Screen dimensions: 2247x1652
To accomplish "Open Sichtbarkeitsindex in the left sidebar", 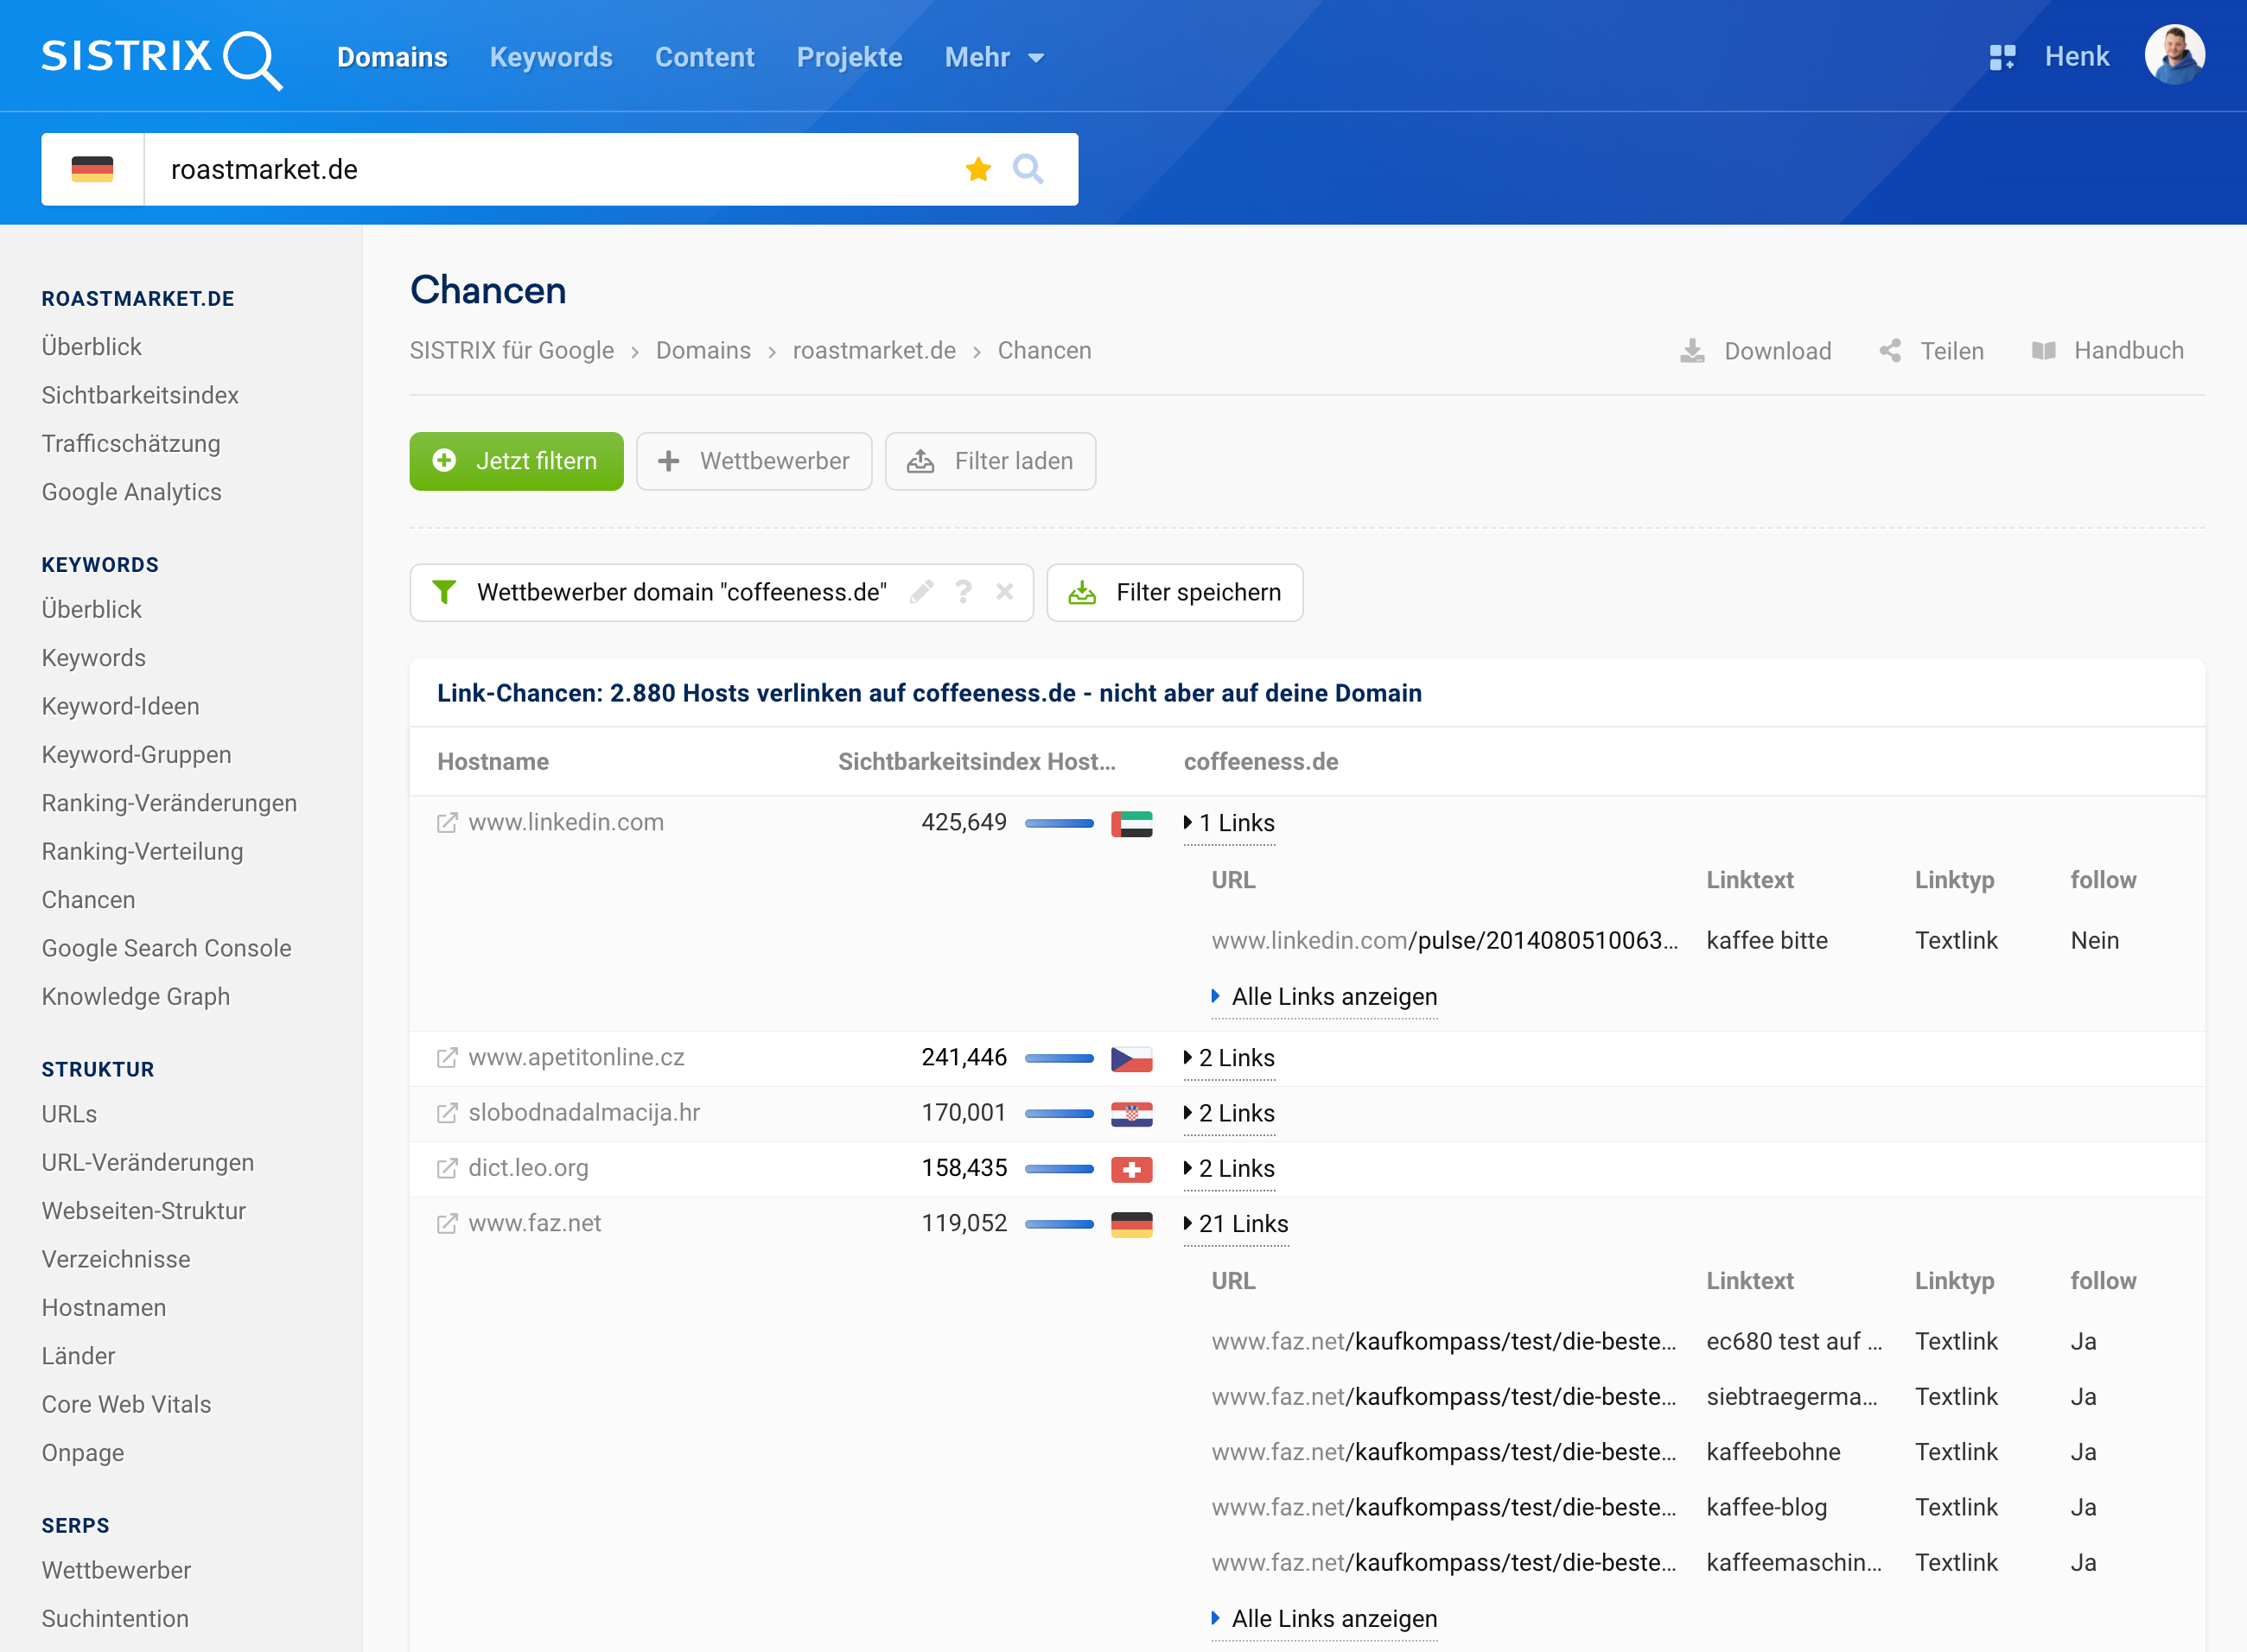I will (x=140, y=395).
